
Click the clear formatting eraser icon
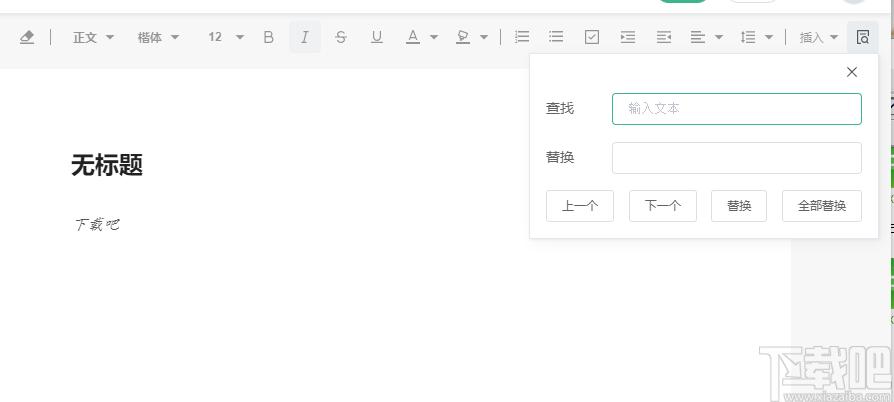click(27, 37)
